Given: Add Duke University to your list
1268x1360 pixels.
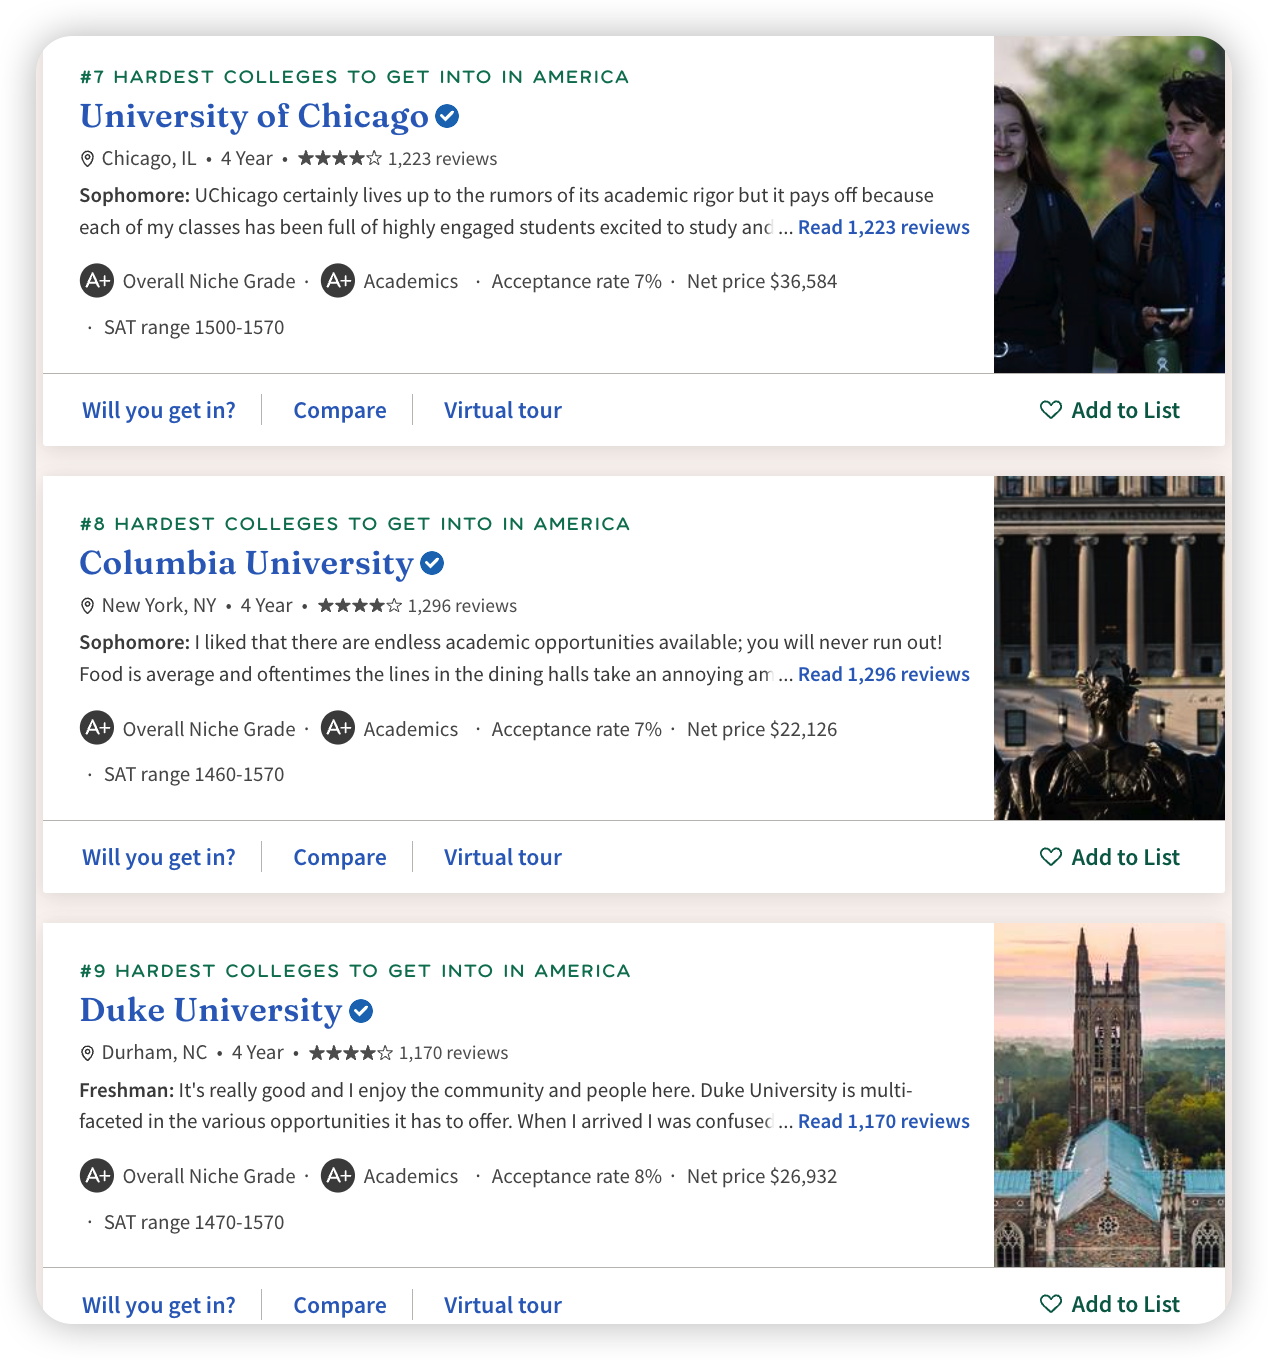Looking at the screenshot, I should click(x=1110, y=1304).
